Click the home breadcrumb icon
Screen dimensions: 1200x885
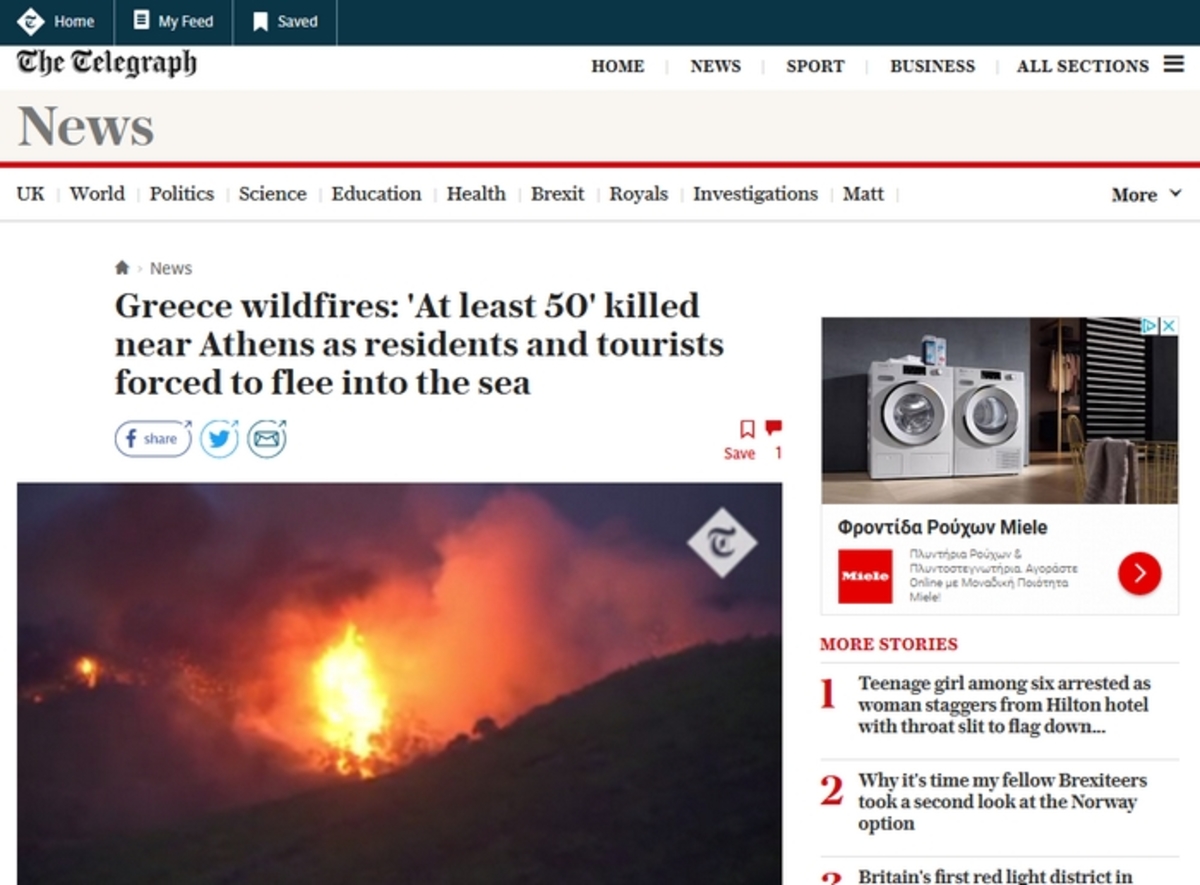pos(122,268)
